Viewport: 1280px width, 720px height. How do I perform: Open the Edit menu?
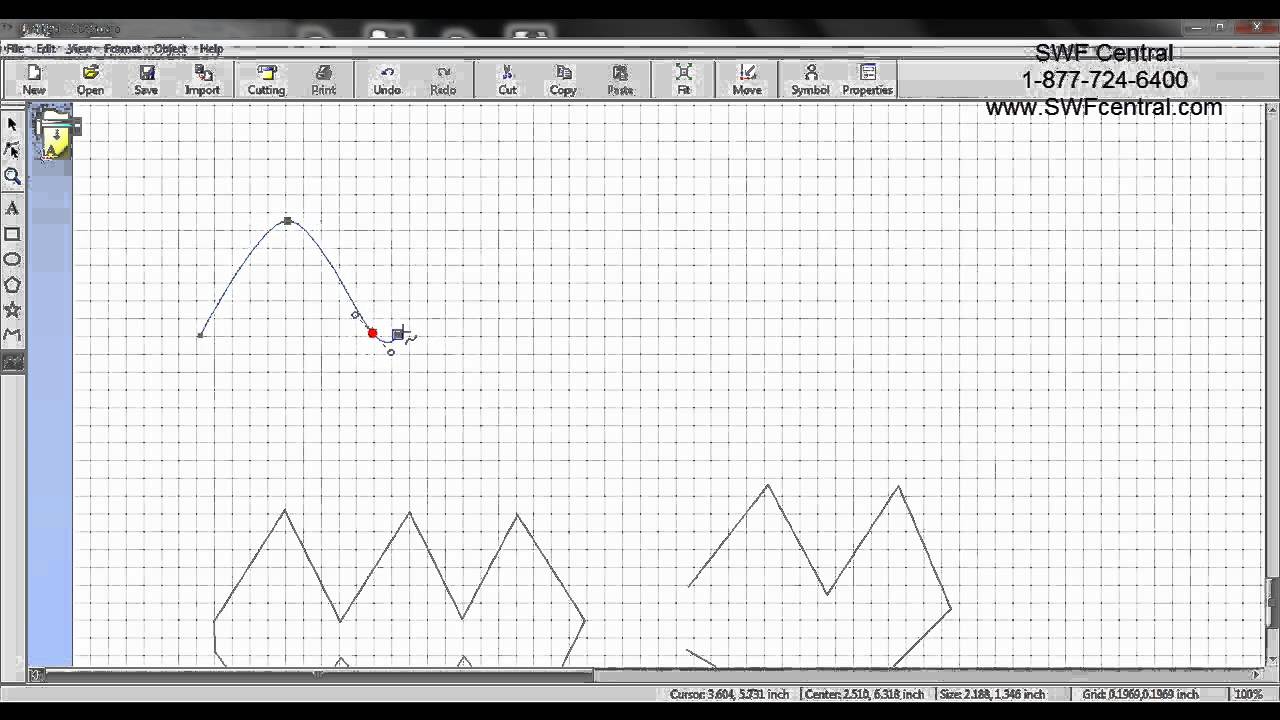[45, 48]
